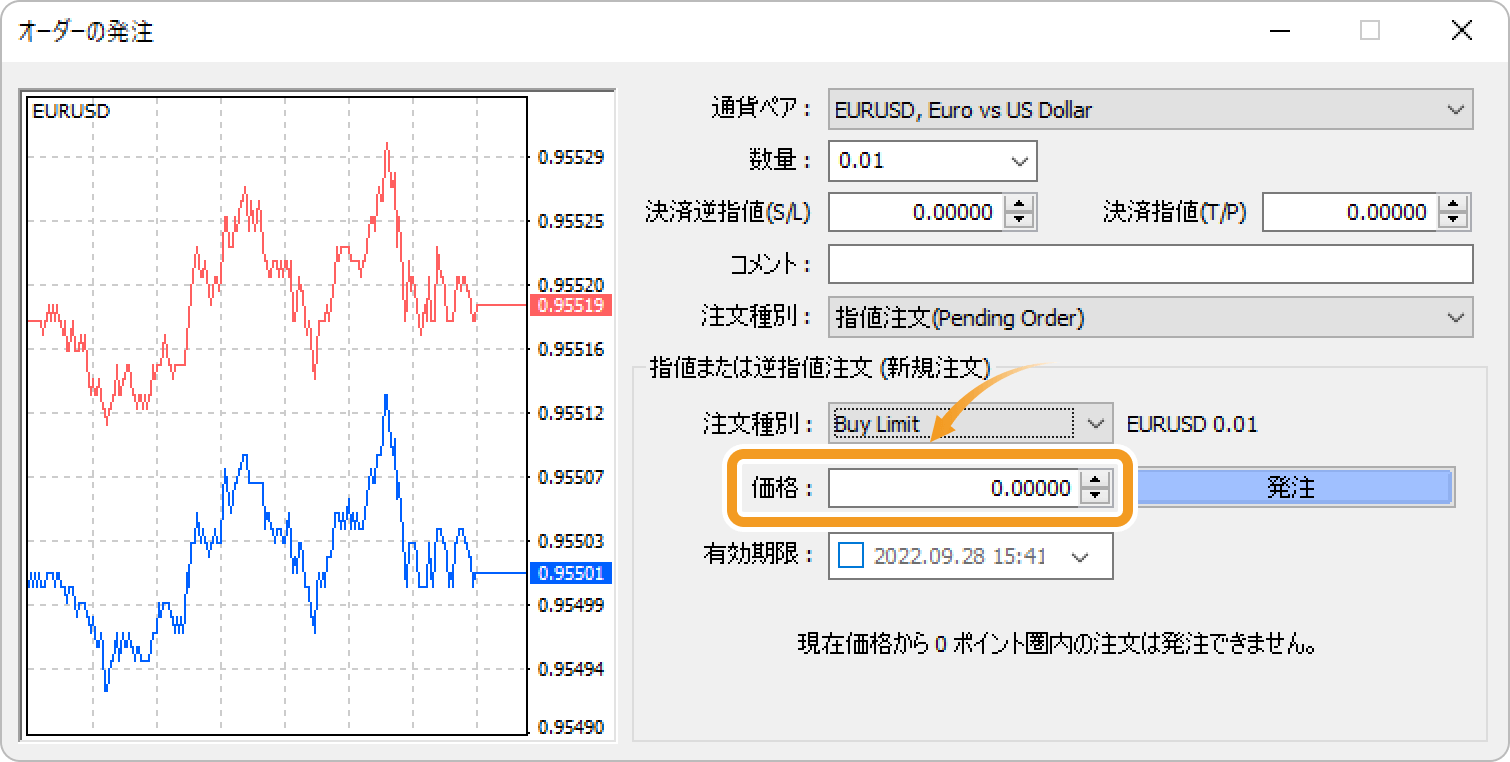Enable the 有効期限 expiry checkbox
Screen dimensions: 1510x762
click(x=850, y=555)
